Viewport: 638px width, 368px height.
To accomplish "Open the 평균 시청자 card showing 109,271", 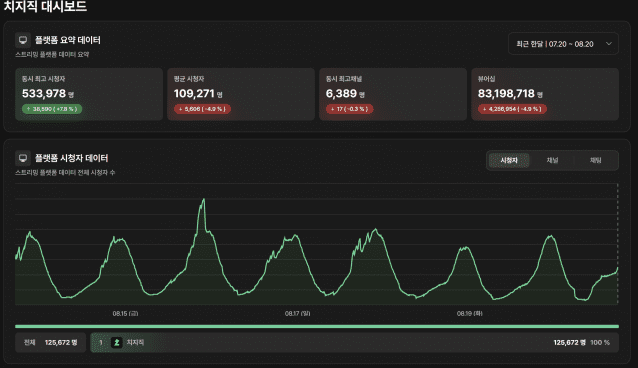I will (241, 94).
